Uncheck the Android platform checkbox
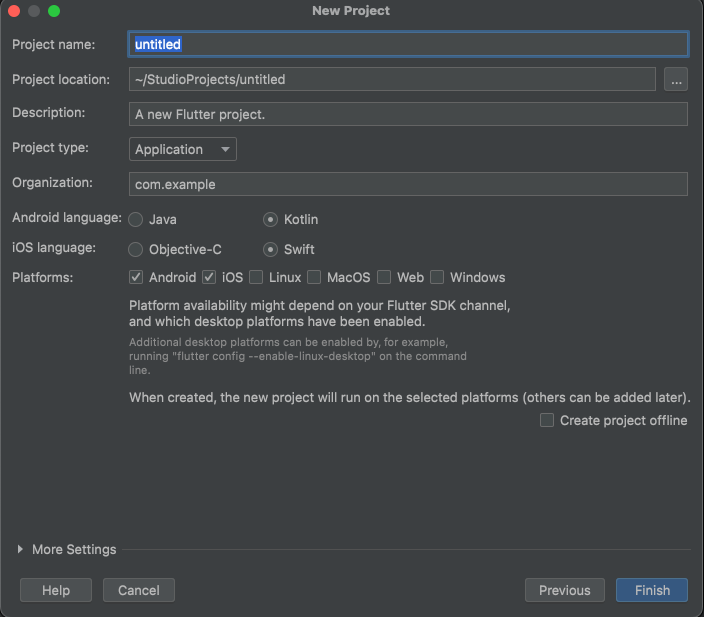The width and height of the screenshot is (704, 617). pos(136,277)
